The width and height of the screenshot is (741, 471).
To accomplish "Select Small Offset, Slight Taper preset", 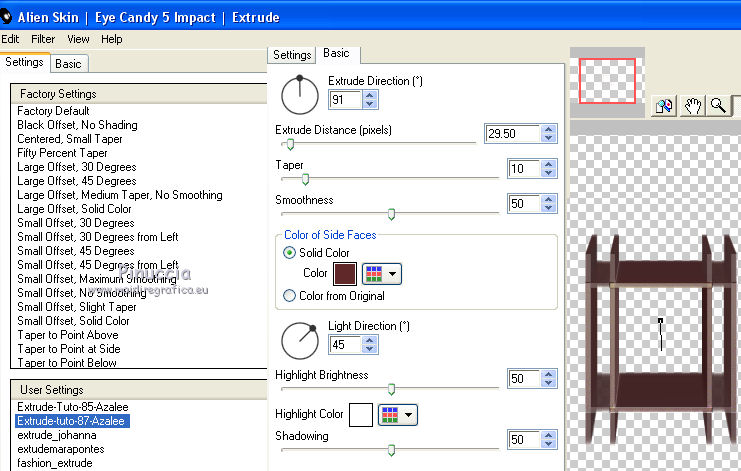I will pos(77,307).
